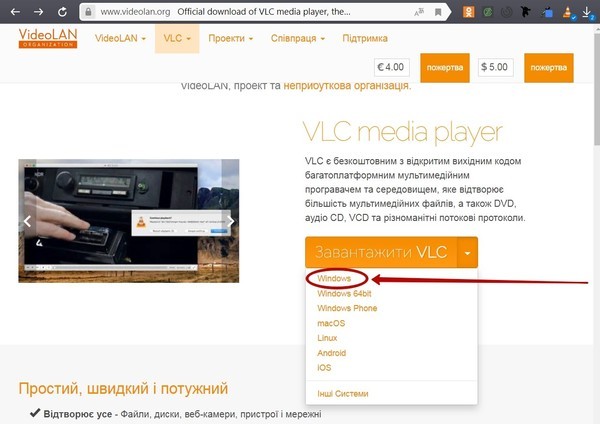Click the Простий, швидкий і потужний heading
The height and width of the screenshot is (424, 600).
[123, 388]
